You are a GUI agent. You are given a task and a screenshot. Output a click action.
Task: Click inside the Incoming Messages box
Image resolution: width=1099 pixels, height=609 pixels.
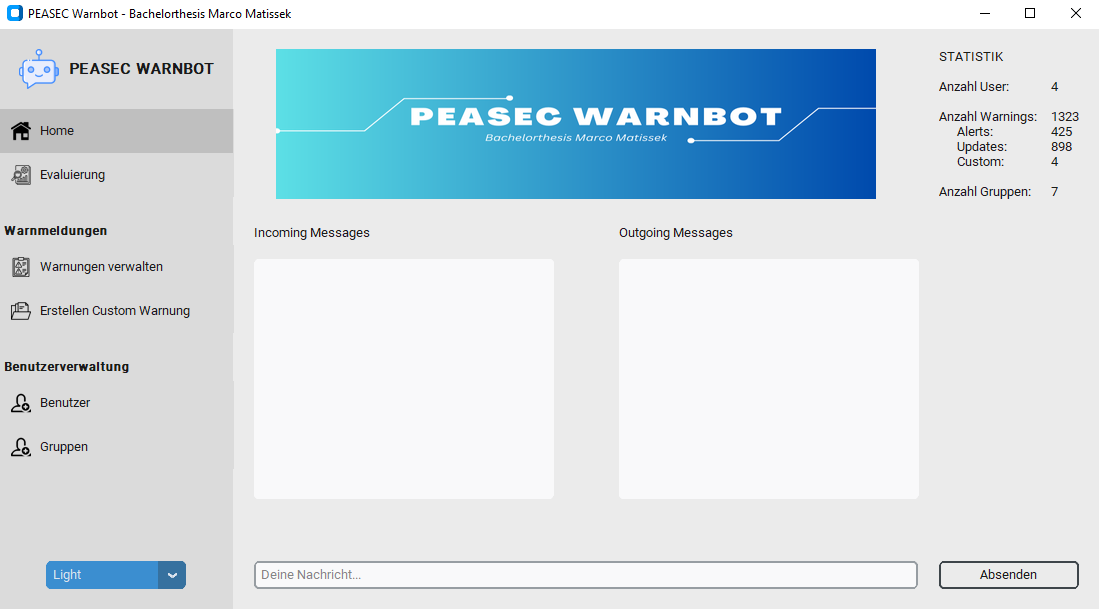(404, 379)
